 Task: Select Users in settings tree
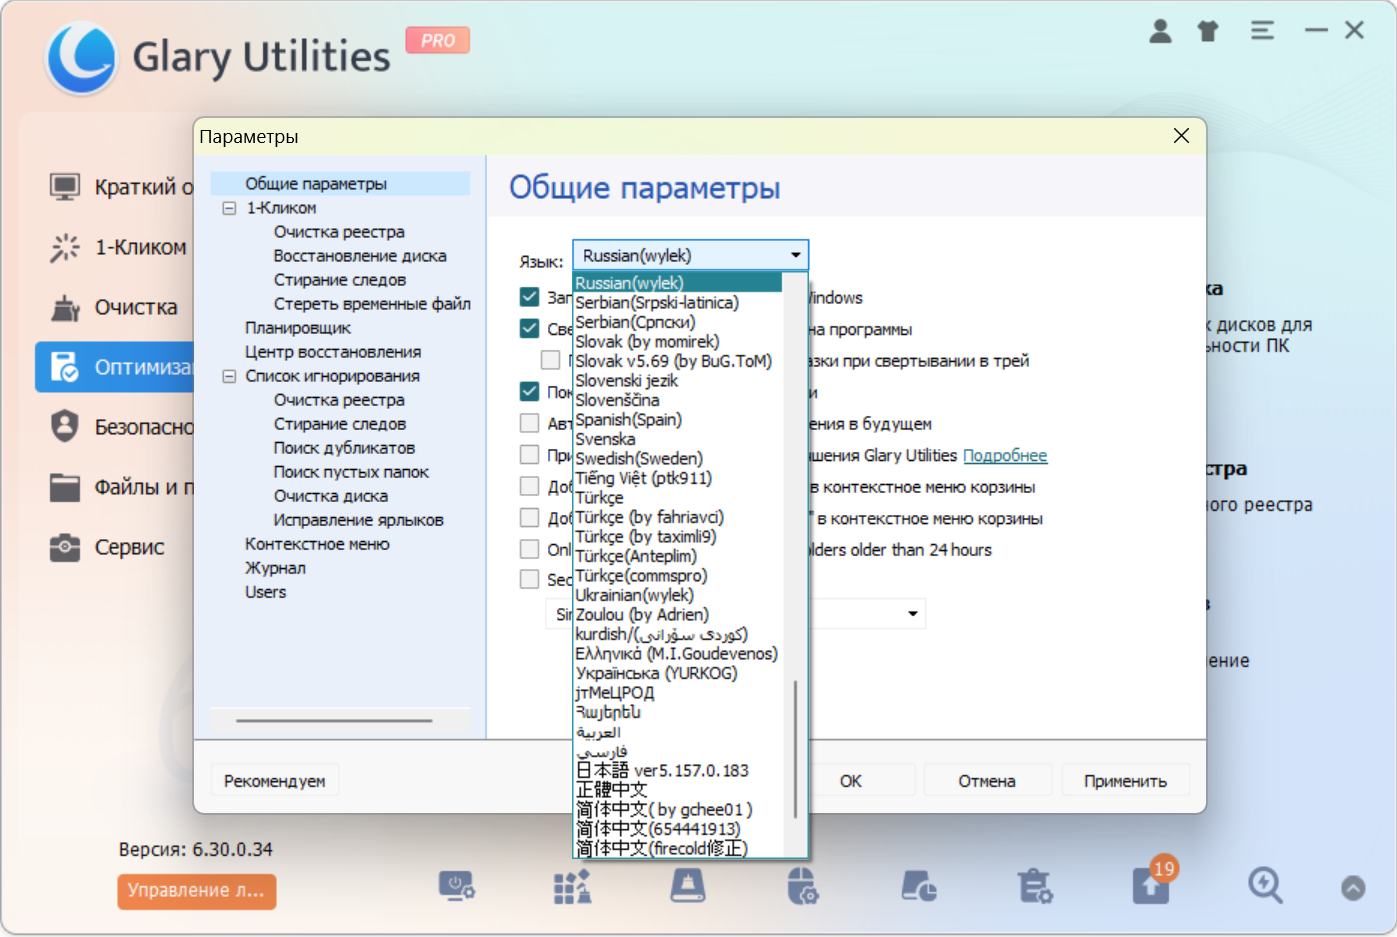265,592
